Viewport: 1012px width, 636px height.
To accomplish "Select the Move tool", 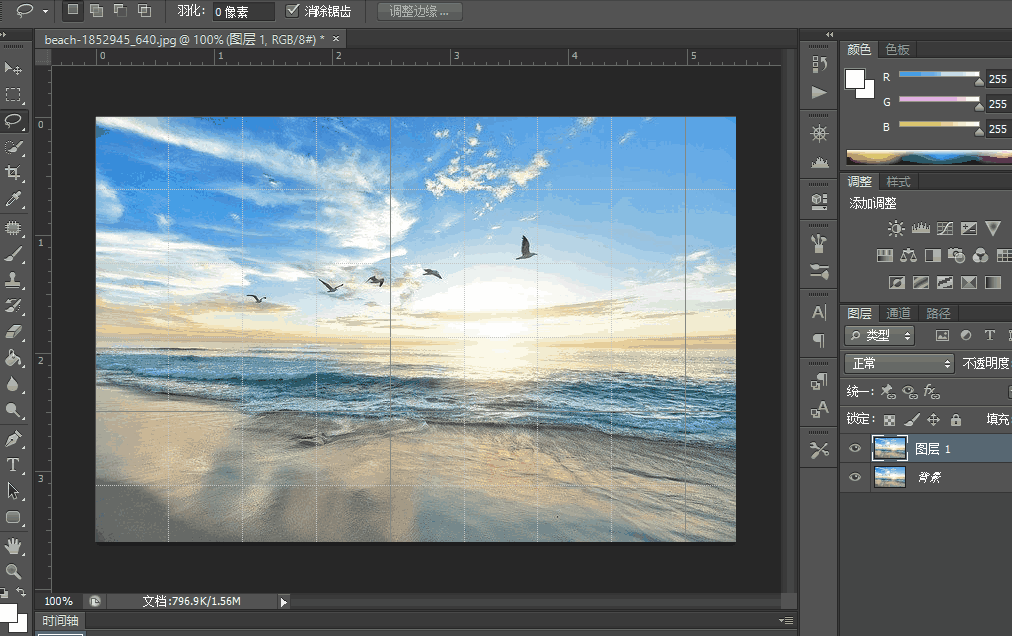I will click(13, 68).
